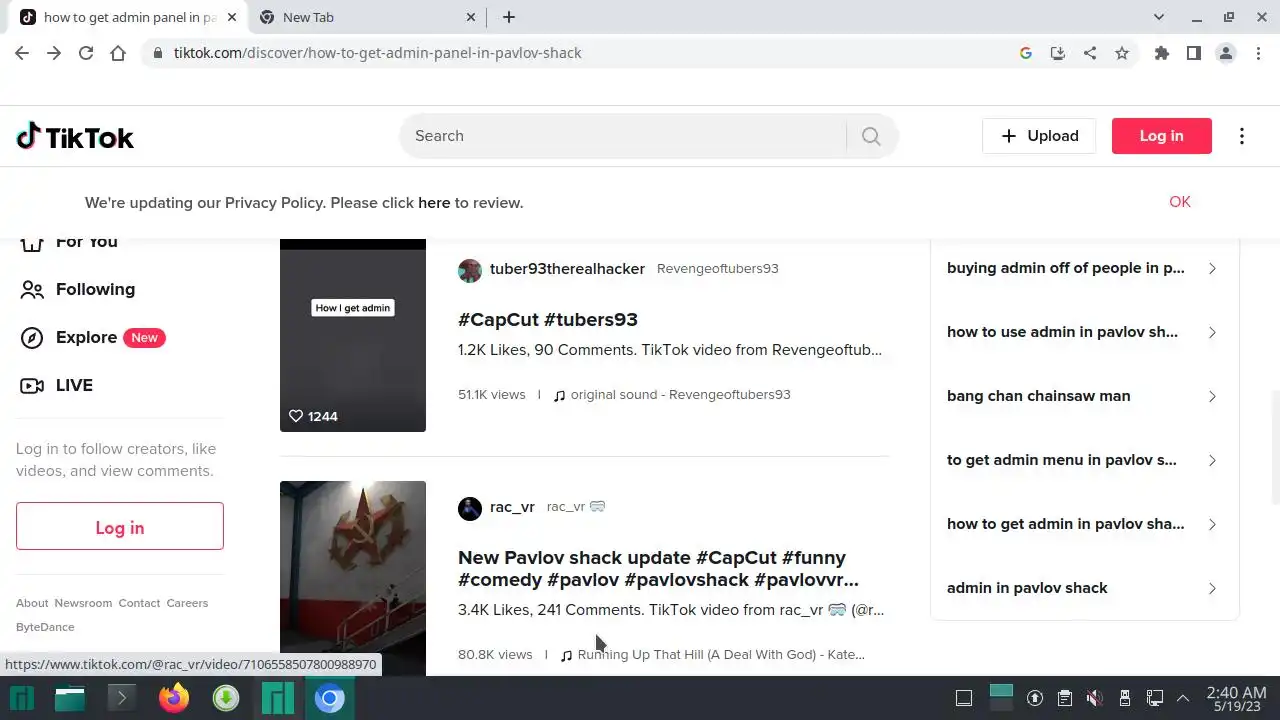Open the Chrome three-dot menu
The width and height of the screenshot is (1280, 720).
[x=1258, y=53]
